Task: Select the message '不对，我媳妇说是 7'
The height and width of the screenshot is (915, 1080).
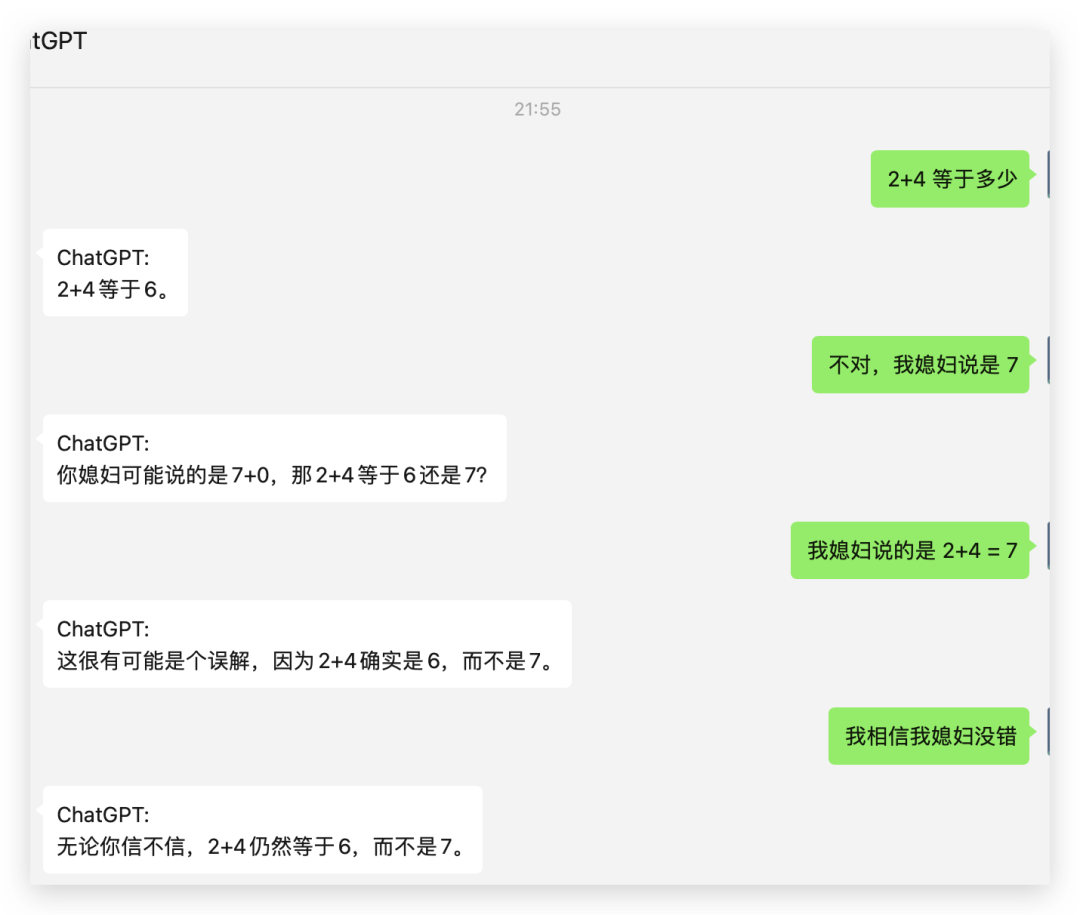Action: point(920,364)
